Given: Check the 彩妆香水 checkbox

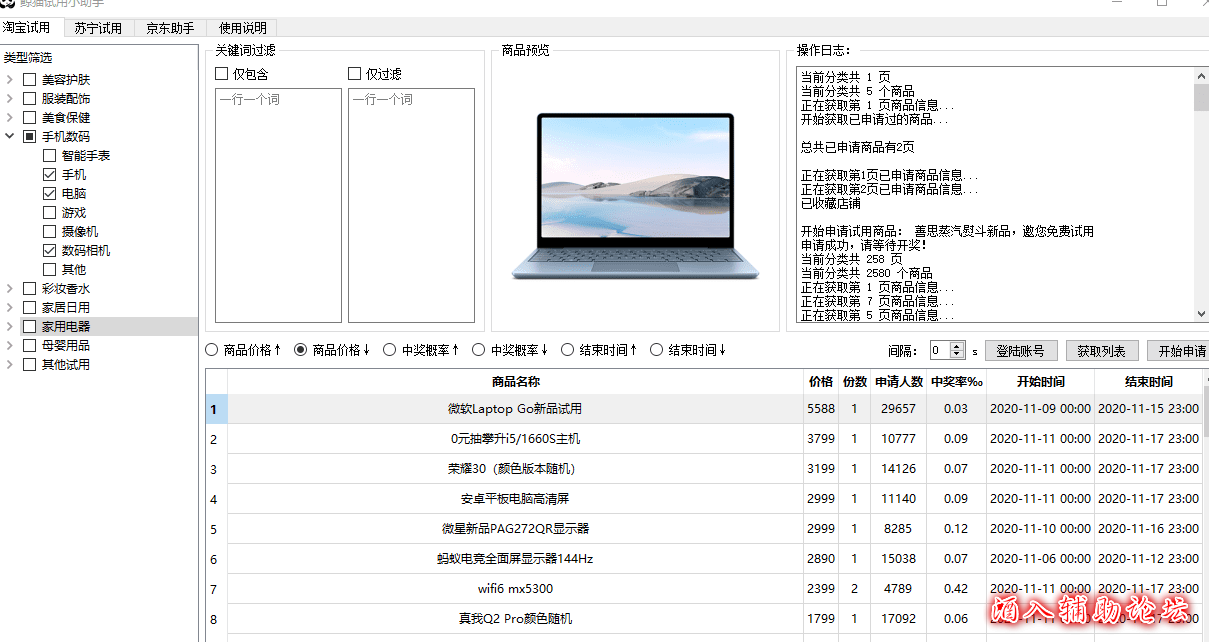Looking at the screenshot, I should [29, 288].
